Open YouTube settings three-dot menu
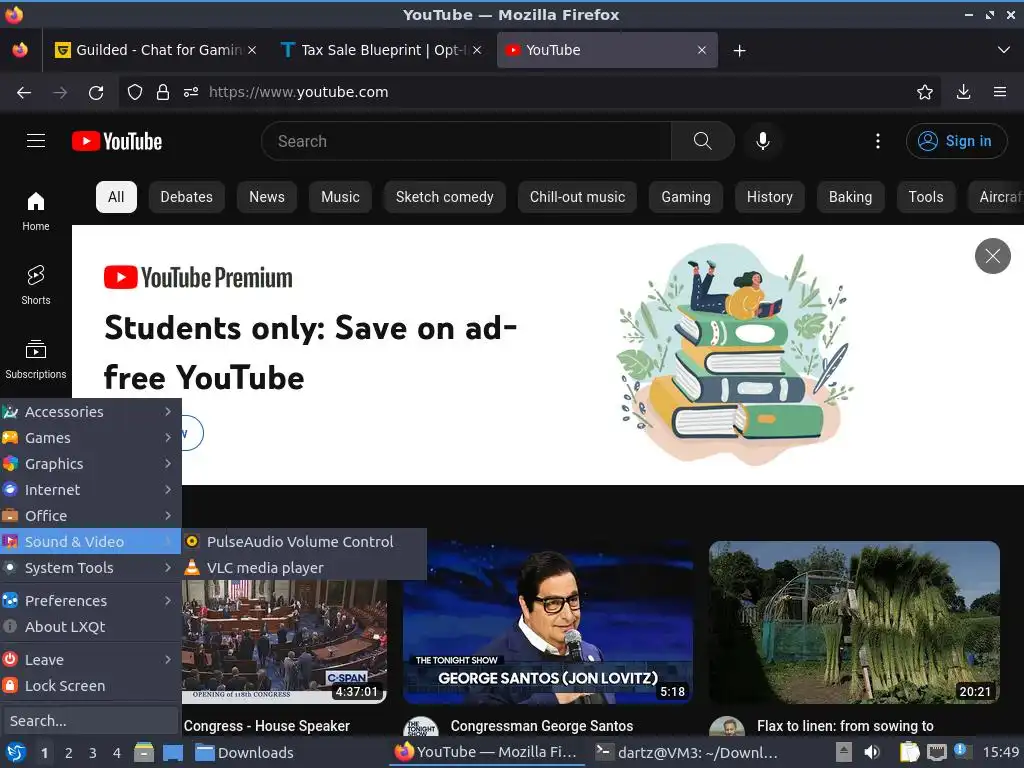 [x=878, y=141]
